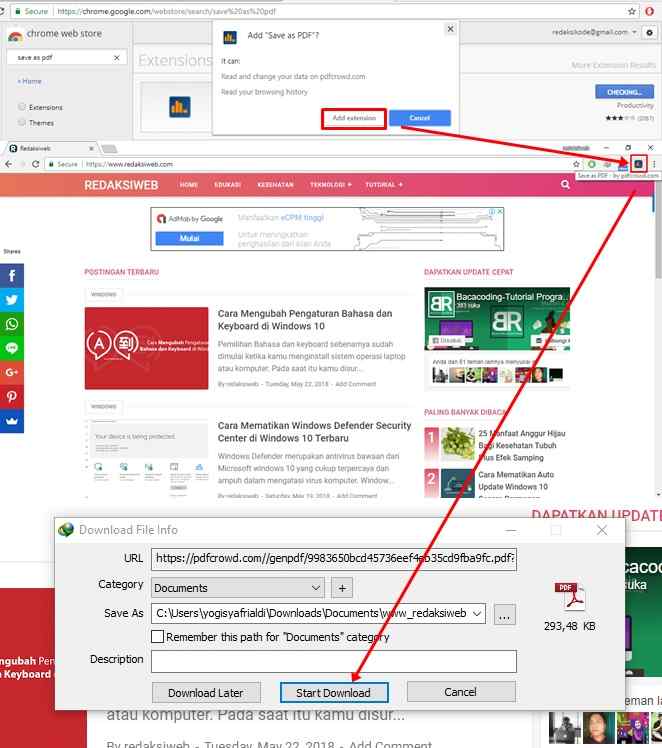
Task: Click the Start Download button
Action: [x=334, y=693]
